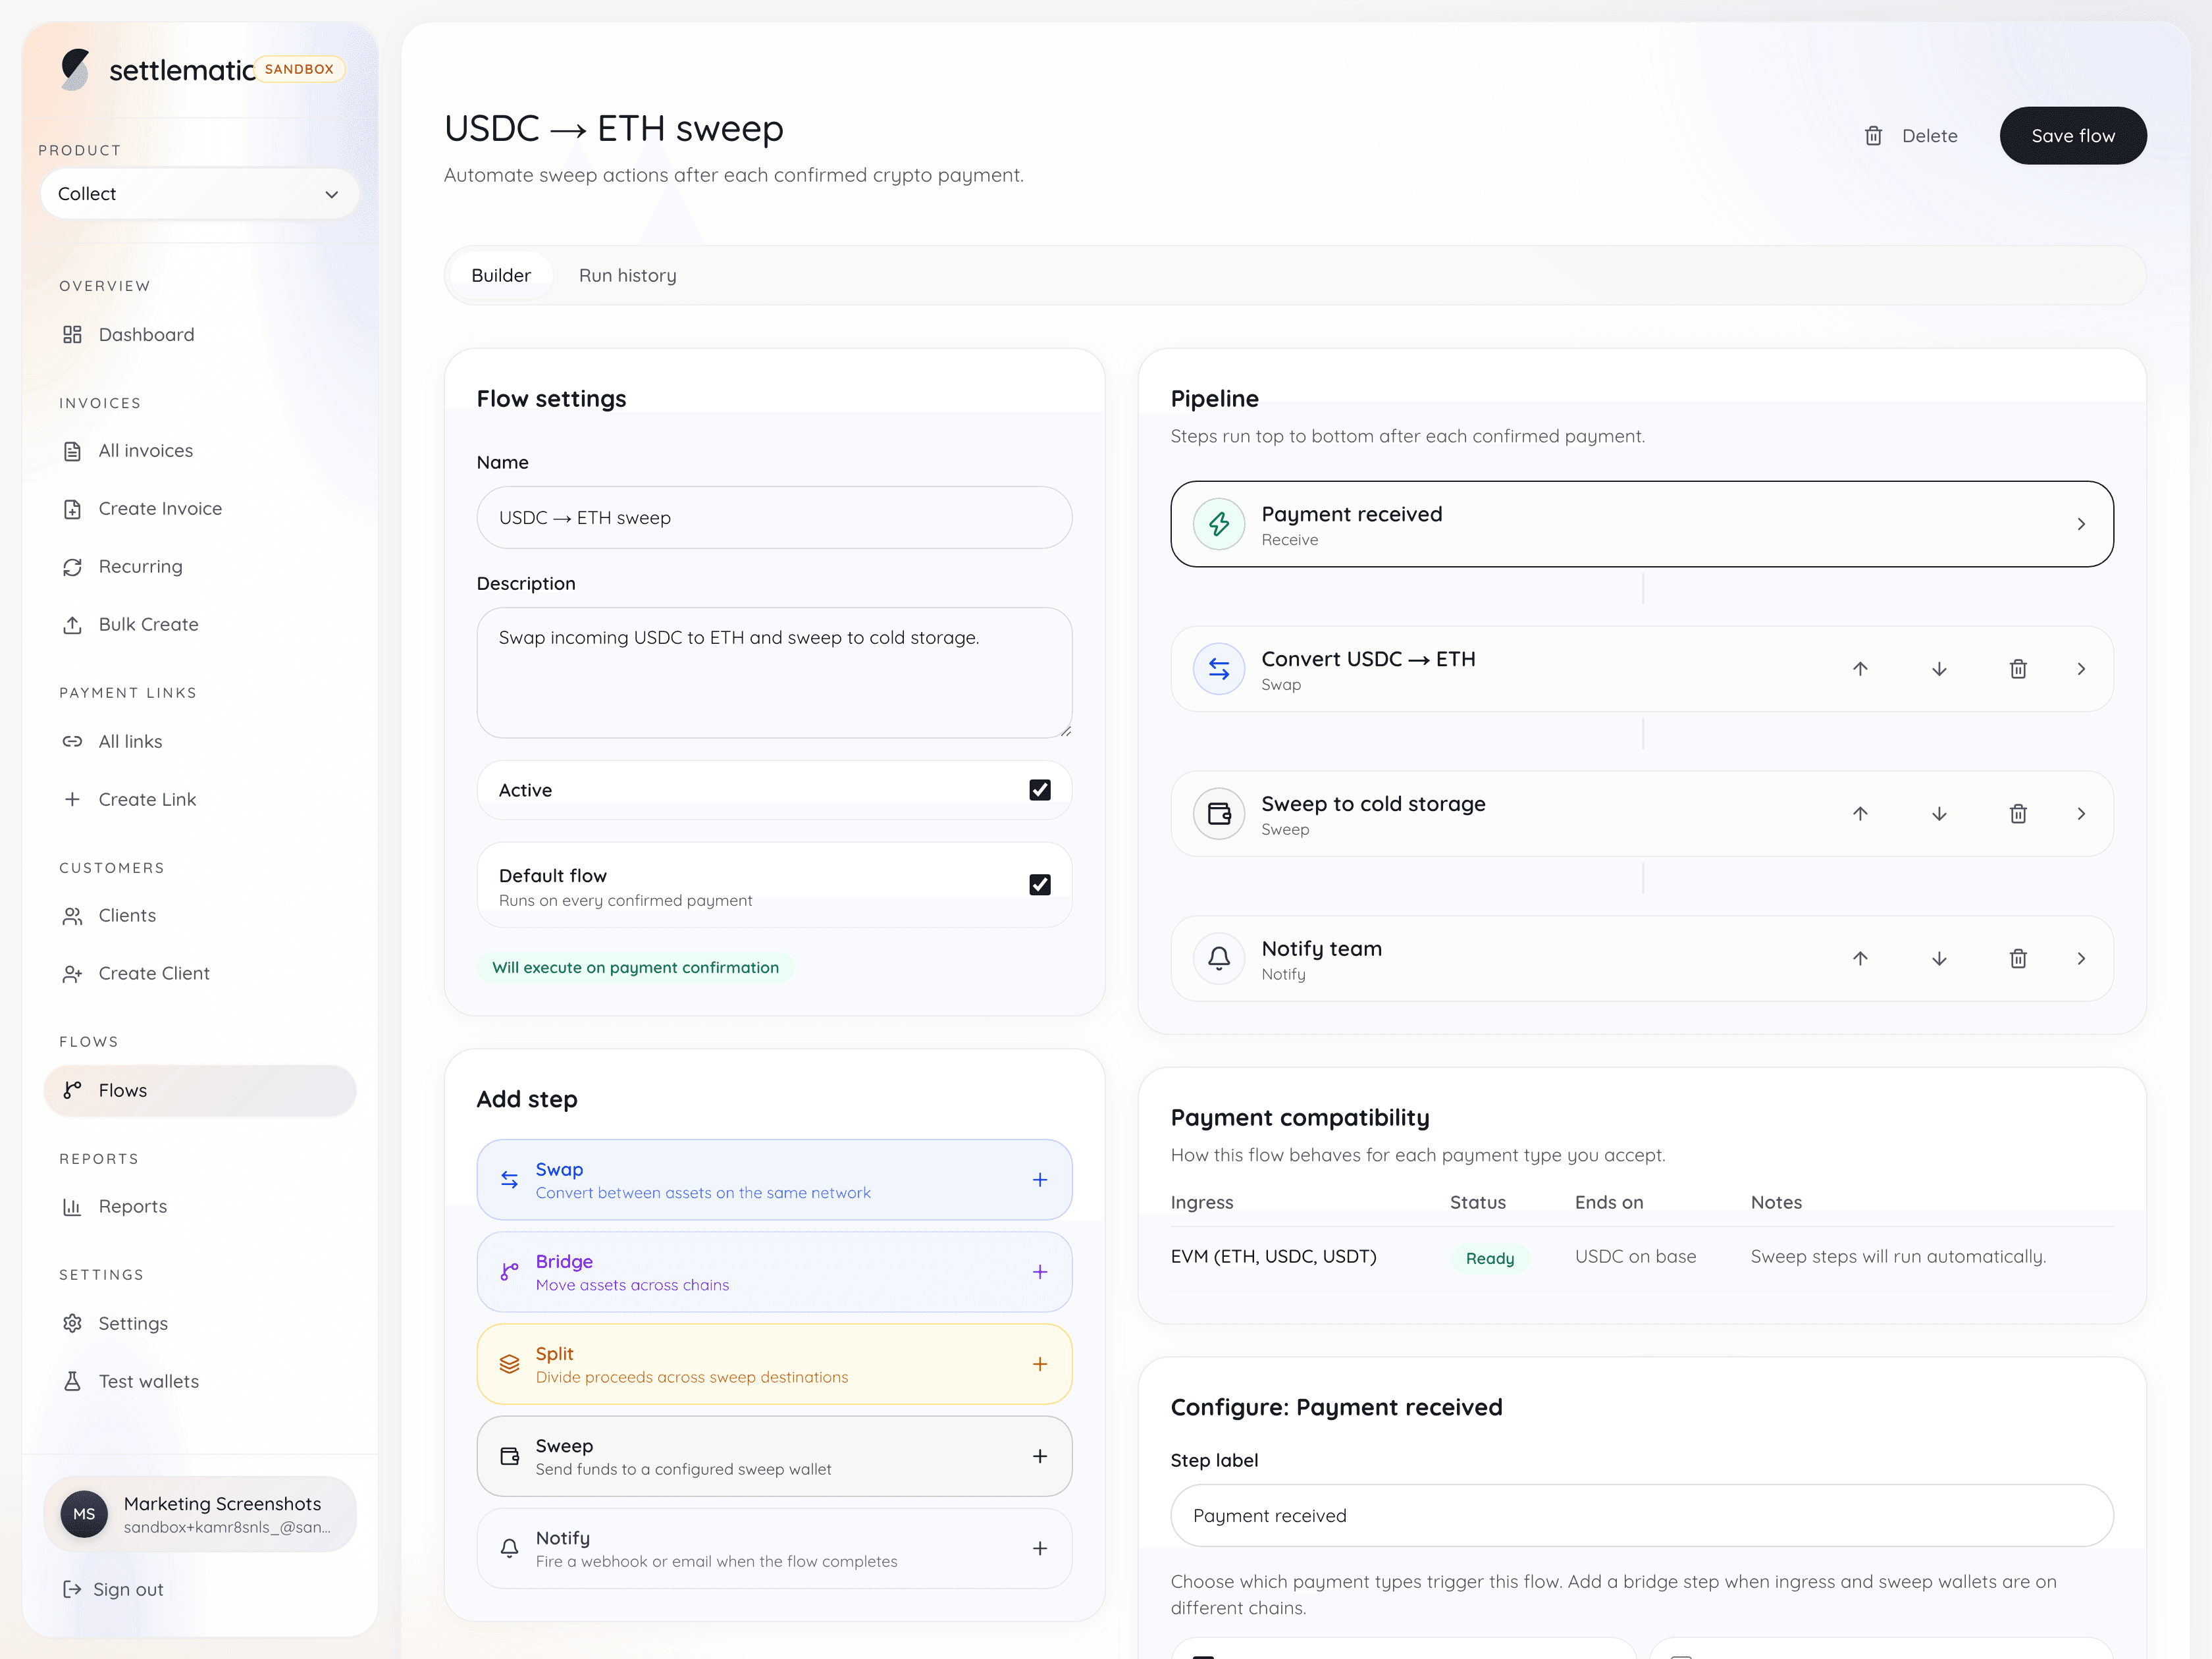Move Convert USDC → ETH step up
Viewport: 2212px width, 1659px height.
[1860, 669]
